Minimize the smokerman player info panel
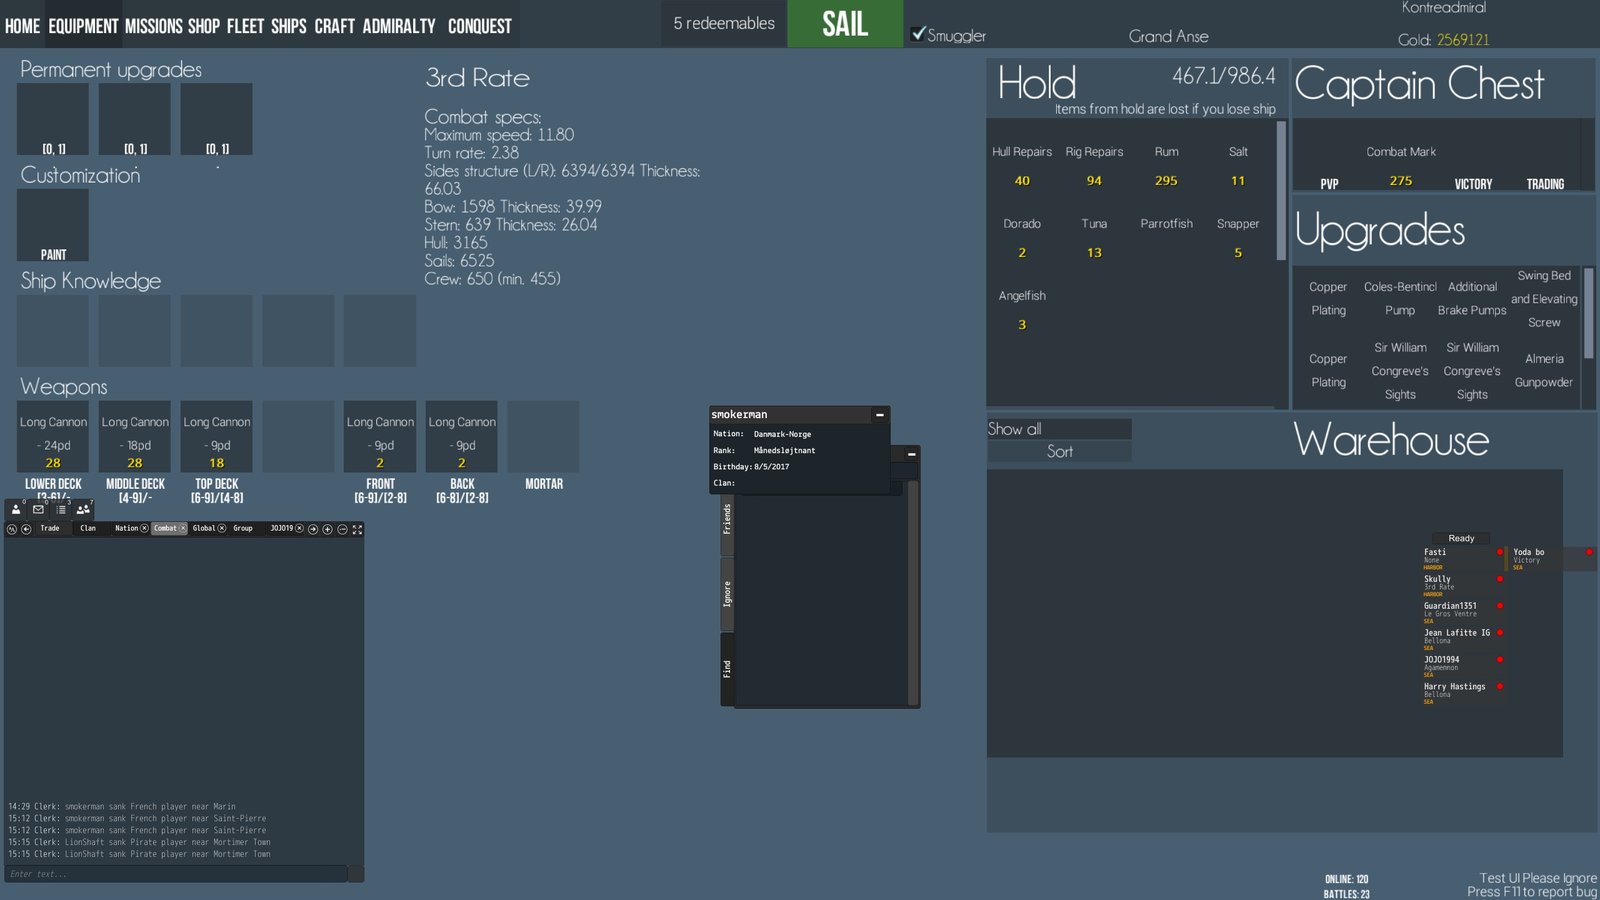 click(879, 414)
